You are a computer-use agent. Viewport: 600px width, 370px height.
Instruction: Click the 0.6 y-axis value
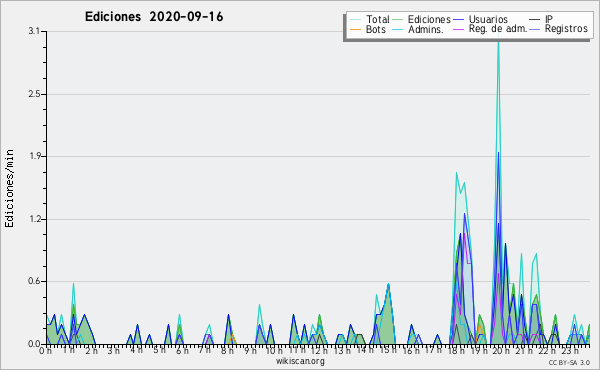pos(34,282)
